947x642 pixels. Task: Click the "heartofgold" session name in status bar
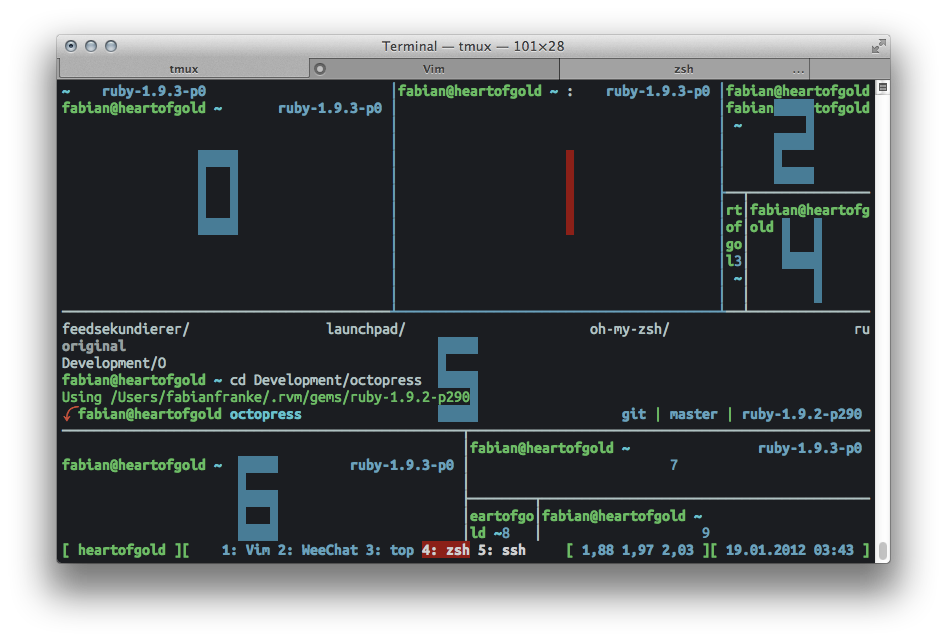[121, 550]
